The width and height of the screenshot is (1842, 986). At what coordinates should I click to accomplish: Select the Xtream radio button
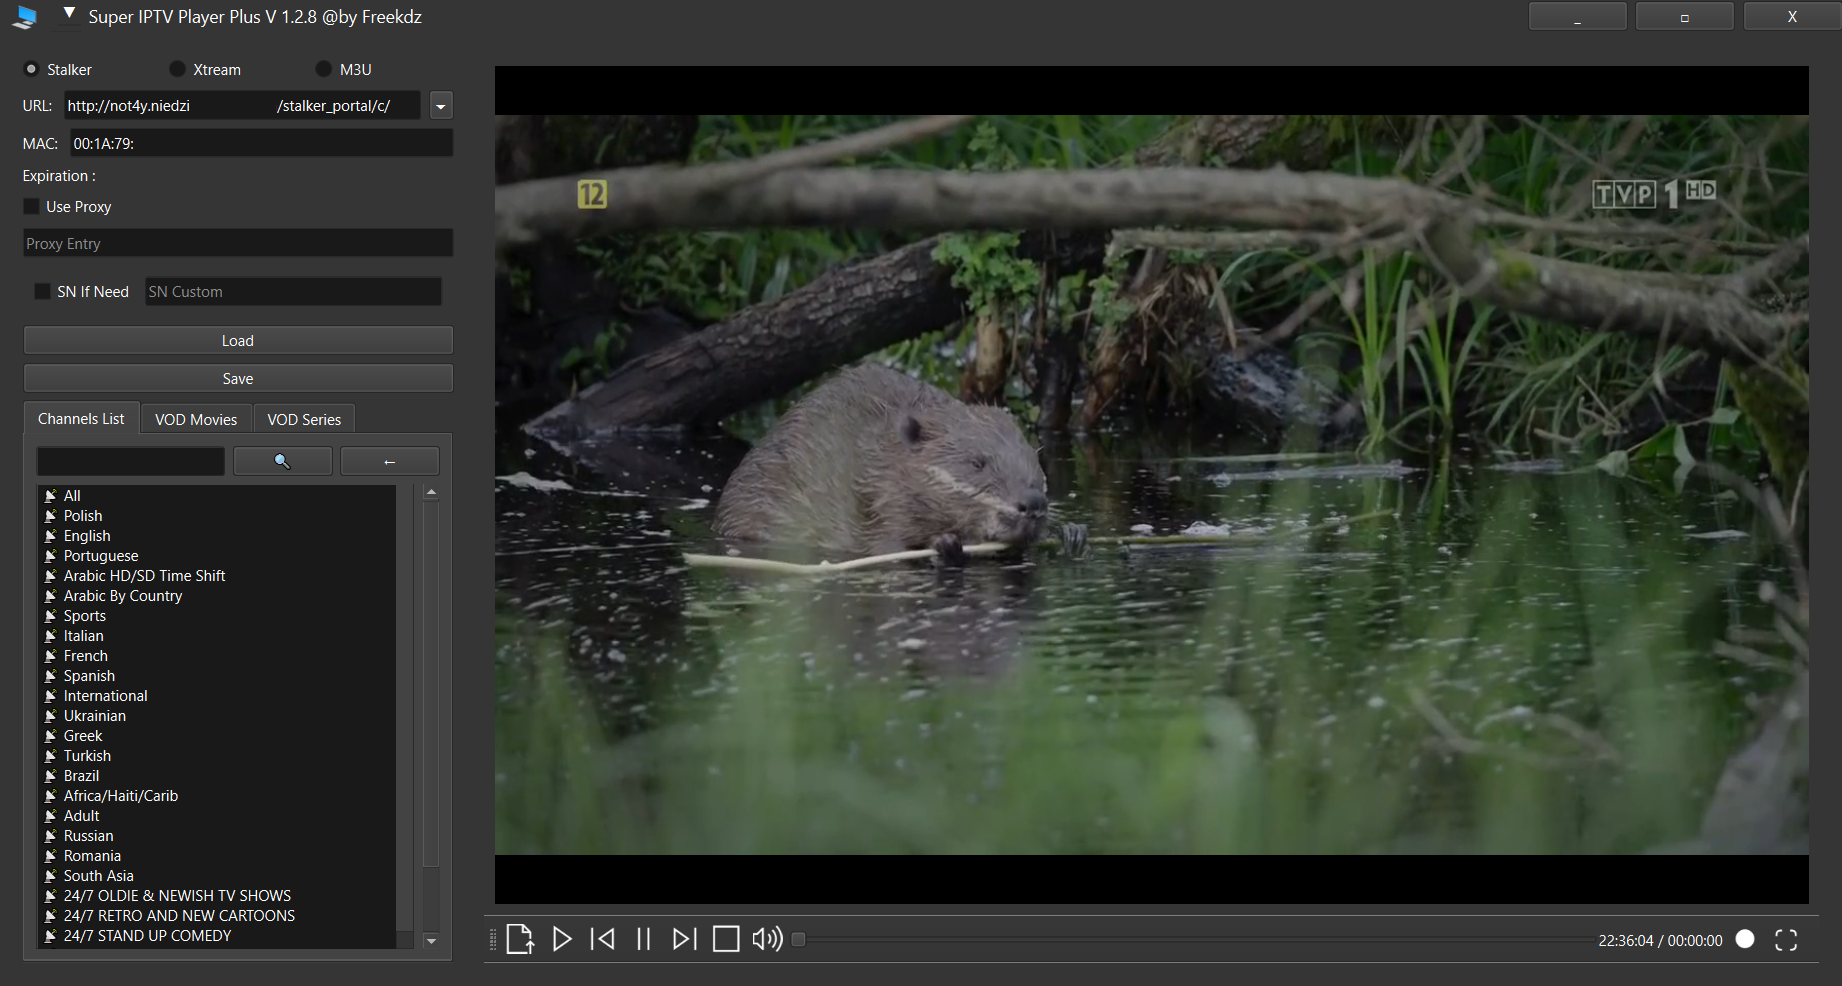pyautogui.click(x=177, y=69)
